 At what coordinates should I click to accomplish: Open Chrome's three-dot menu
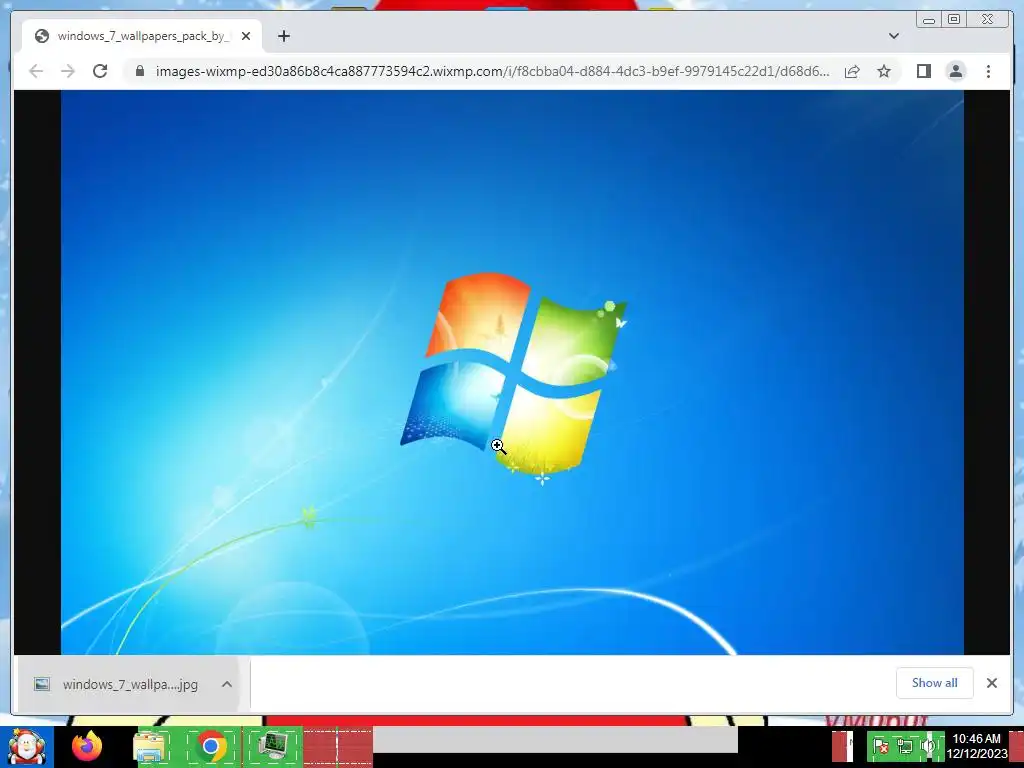point(988,71)
